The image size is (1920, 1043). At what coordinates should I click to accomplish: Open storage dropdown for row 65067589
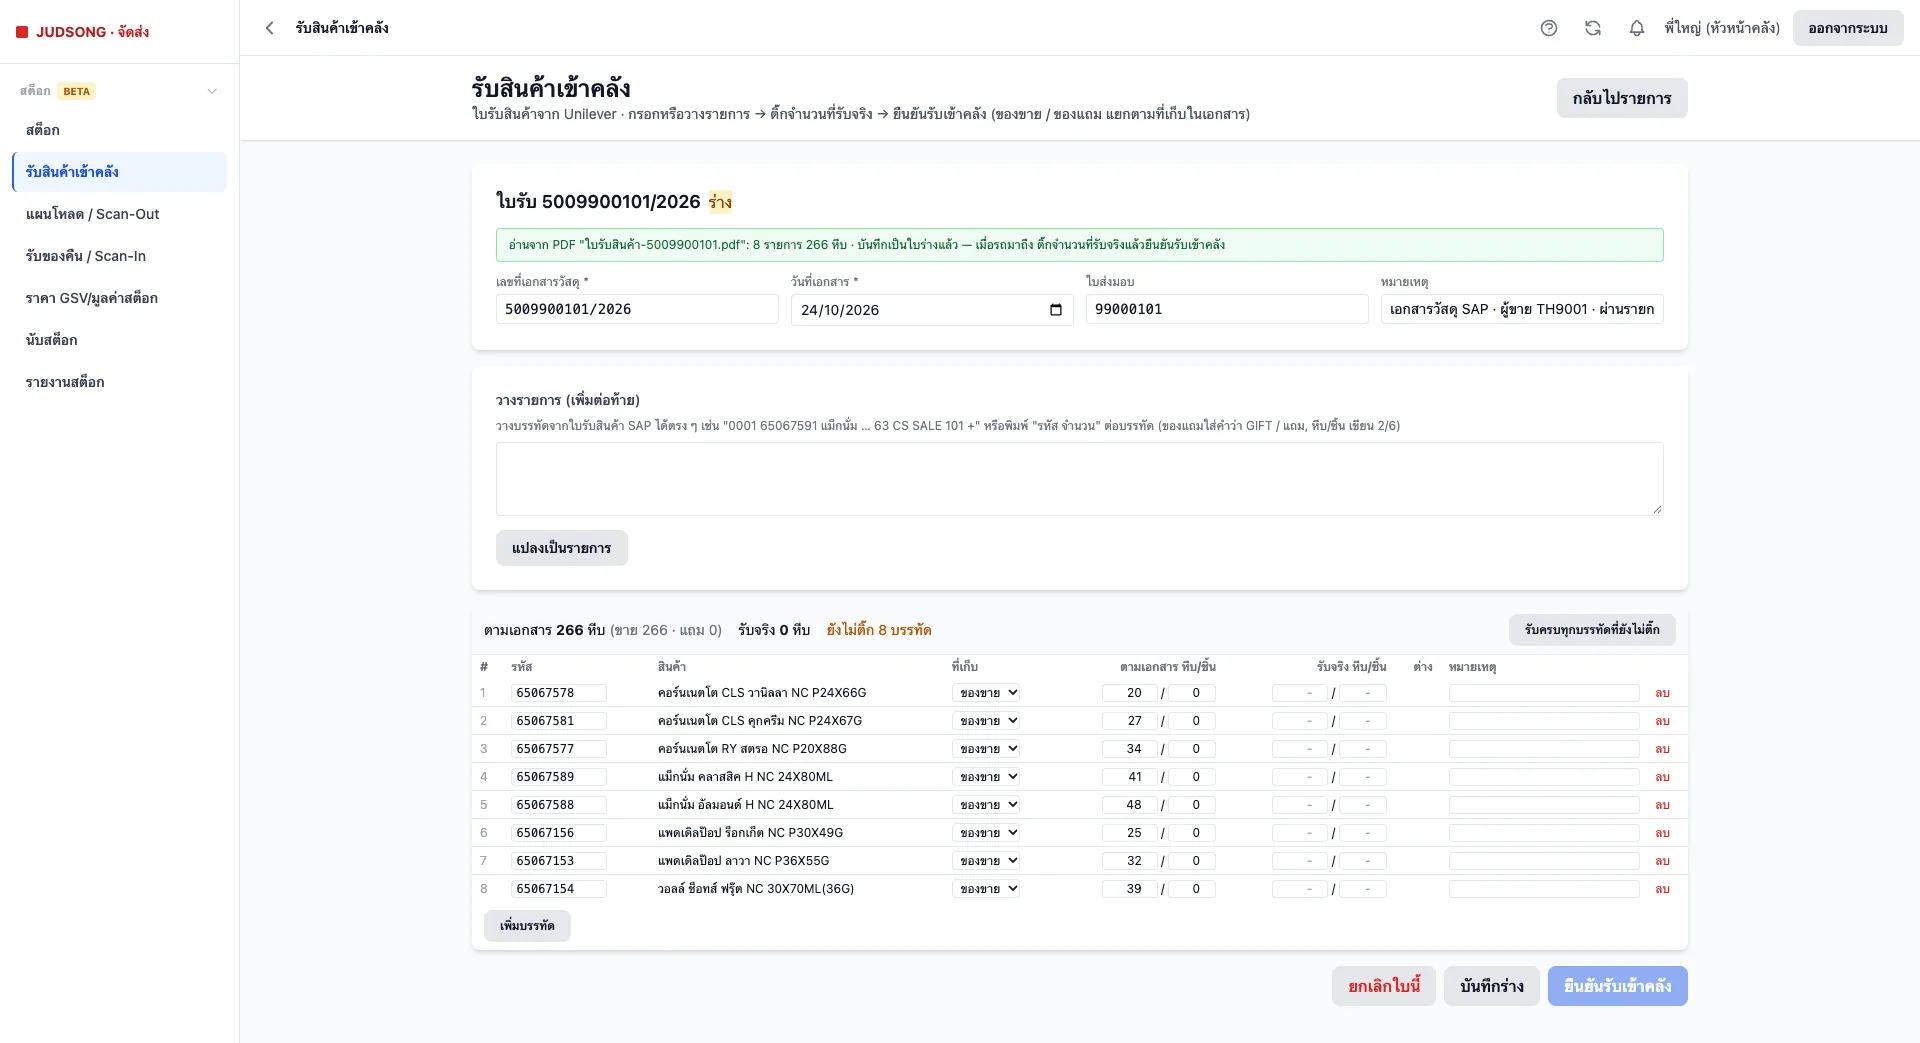pyautogui.click(x=986, y=777)
